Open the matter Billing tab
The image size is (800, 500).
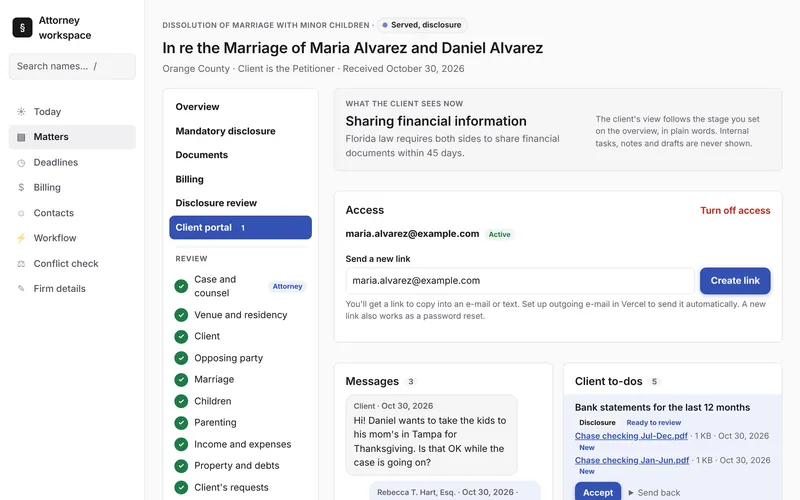coord(240,179)
